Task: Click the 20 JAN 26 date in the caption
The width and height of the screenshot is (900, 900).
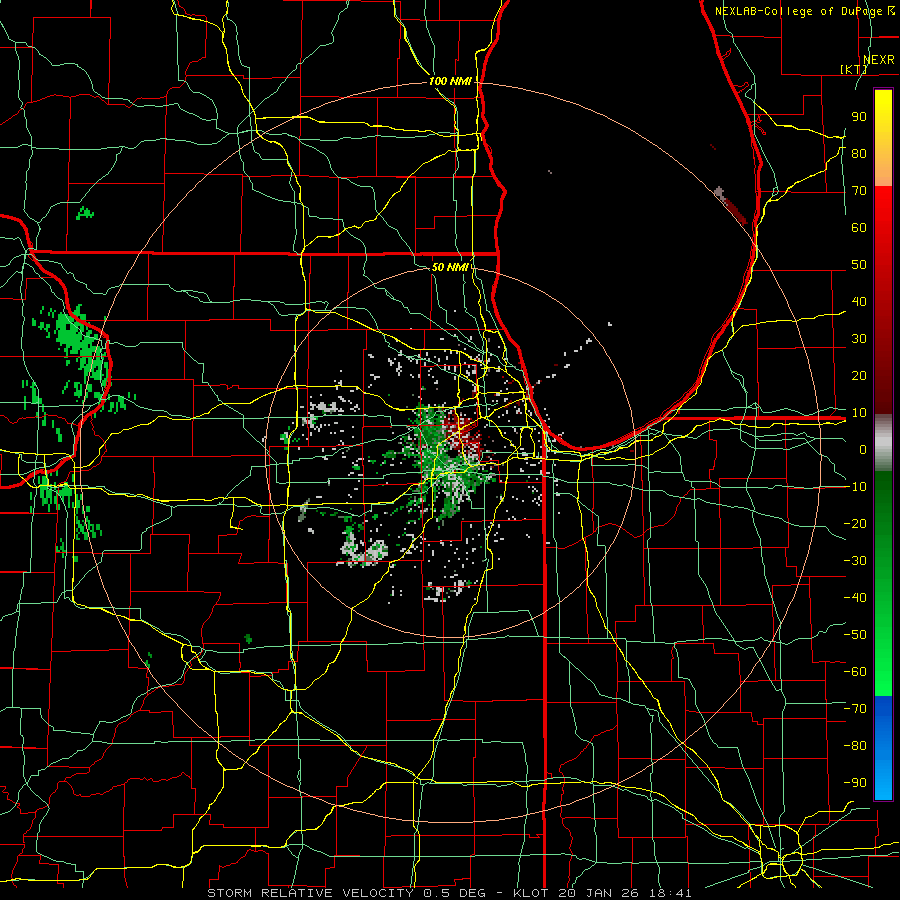Action: point(599,893)
